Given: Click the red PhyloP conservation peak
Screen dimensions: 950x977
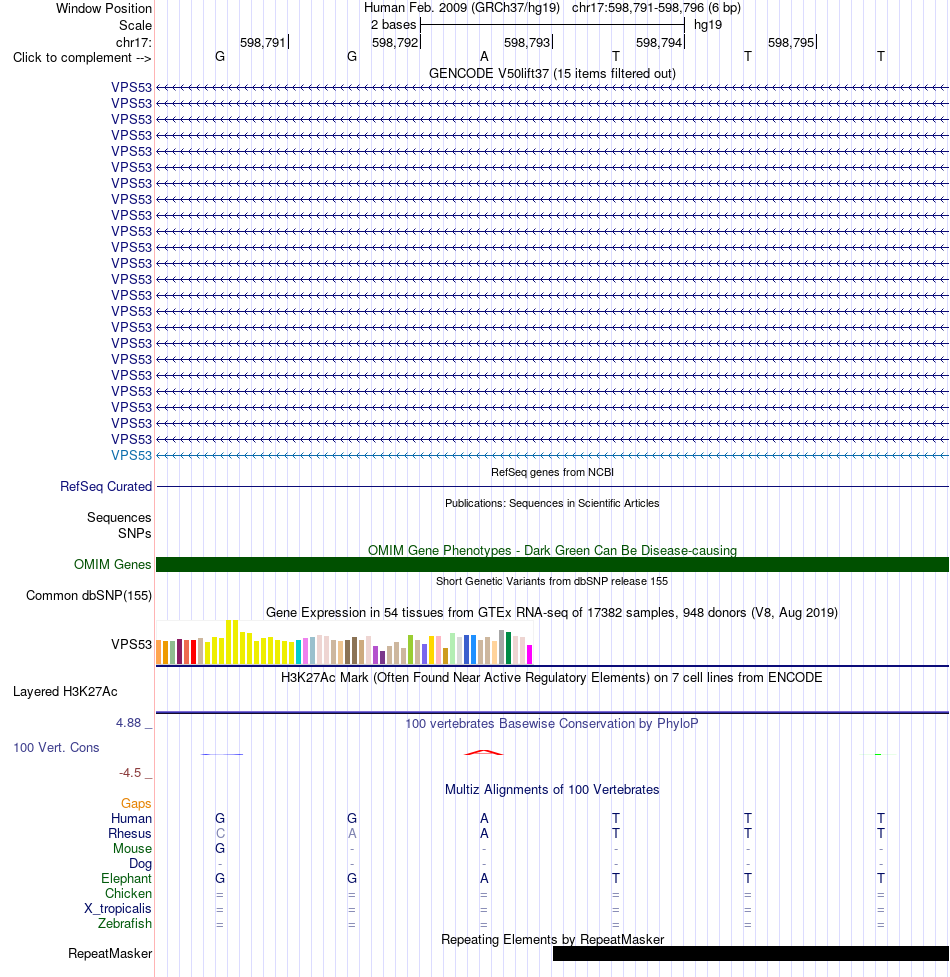Looking at the screenshot, I should click(484, 753).
